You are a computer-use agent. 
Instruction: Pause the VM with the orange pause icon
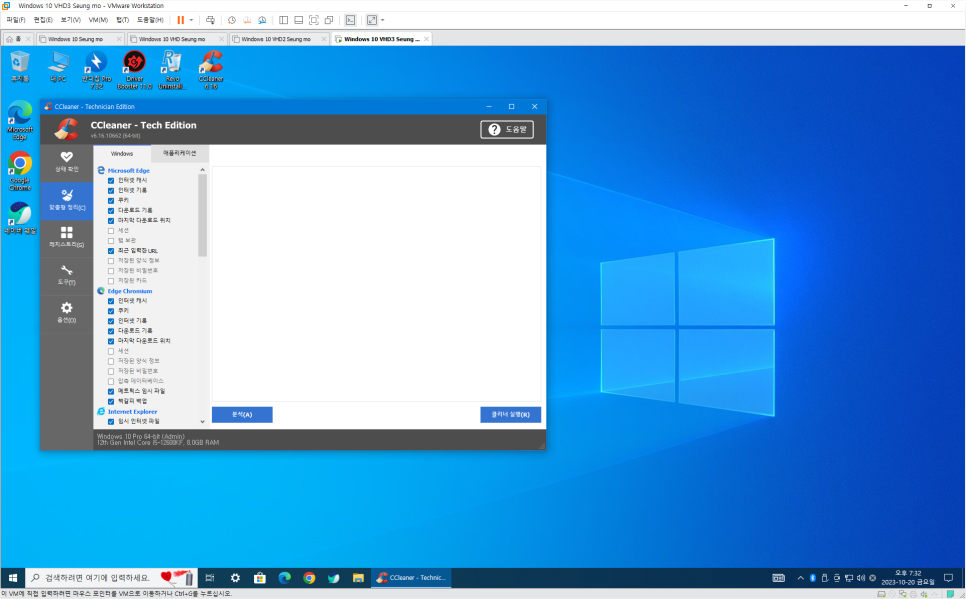(181, 20)
